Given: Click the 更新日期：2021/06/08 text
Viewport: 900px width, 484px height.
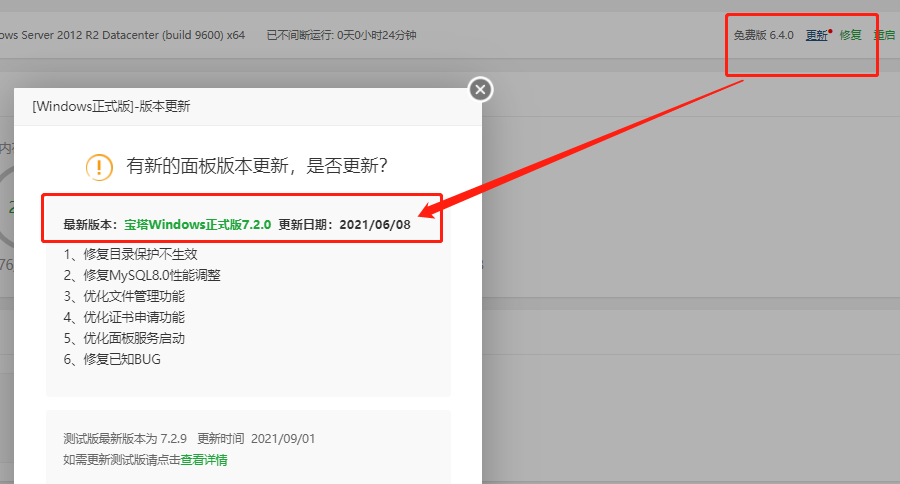Looking at the screenshot, I should [344, 224].
